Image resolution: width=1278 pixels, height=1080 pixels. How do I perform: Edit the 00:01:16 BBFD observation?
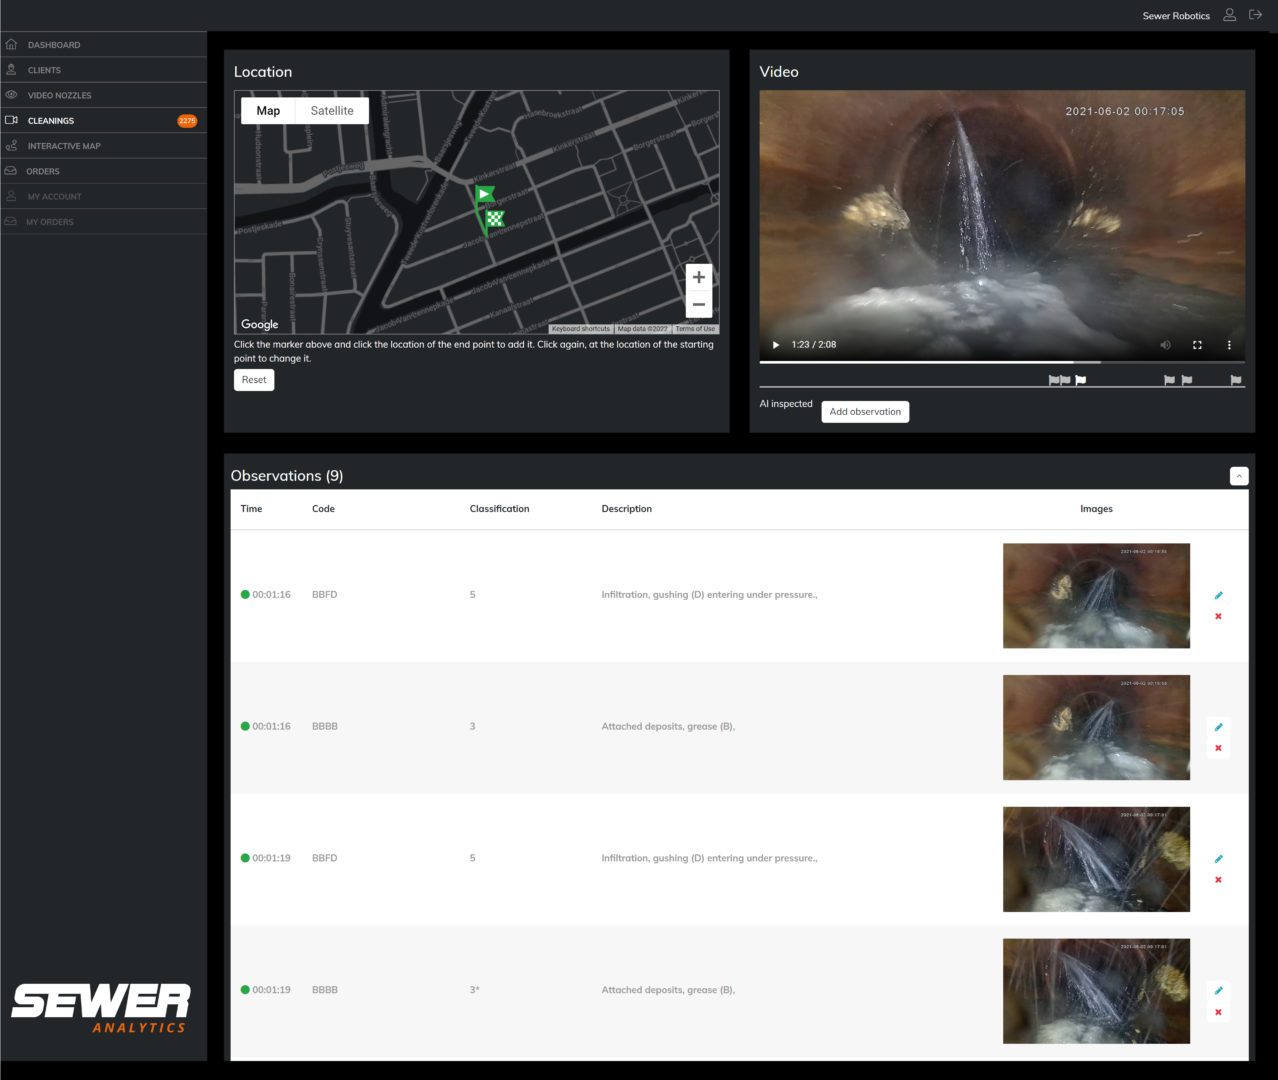tap(1218, 595)
